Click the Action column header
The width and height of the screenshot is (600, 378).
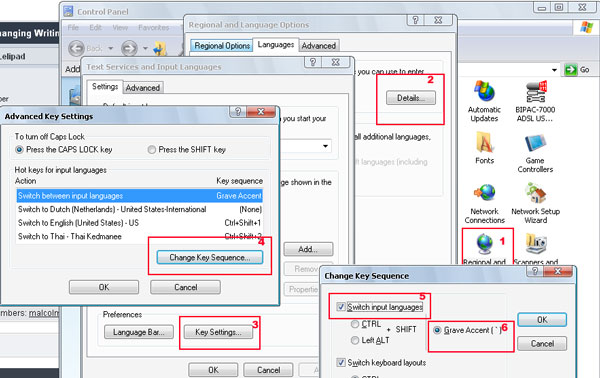tap(25, 181)
